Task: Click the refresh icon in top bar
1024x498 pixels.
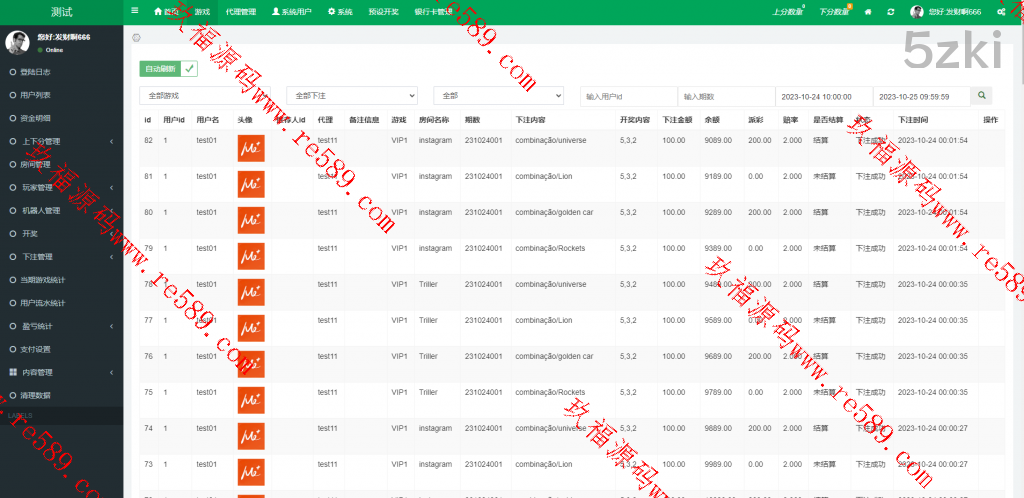Action: [x=890, y=12]
